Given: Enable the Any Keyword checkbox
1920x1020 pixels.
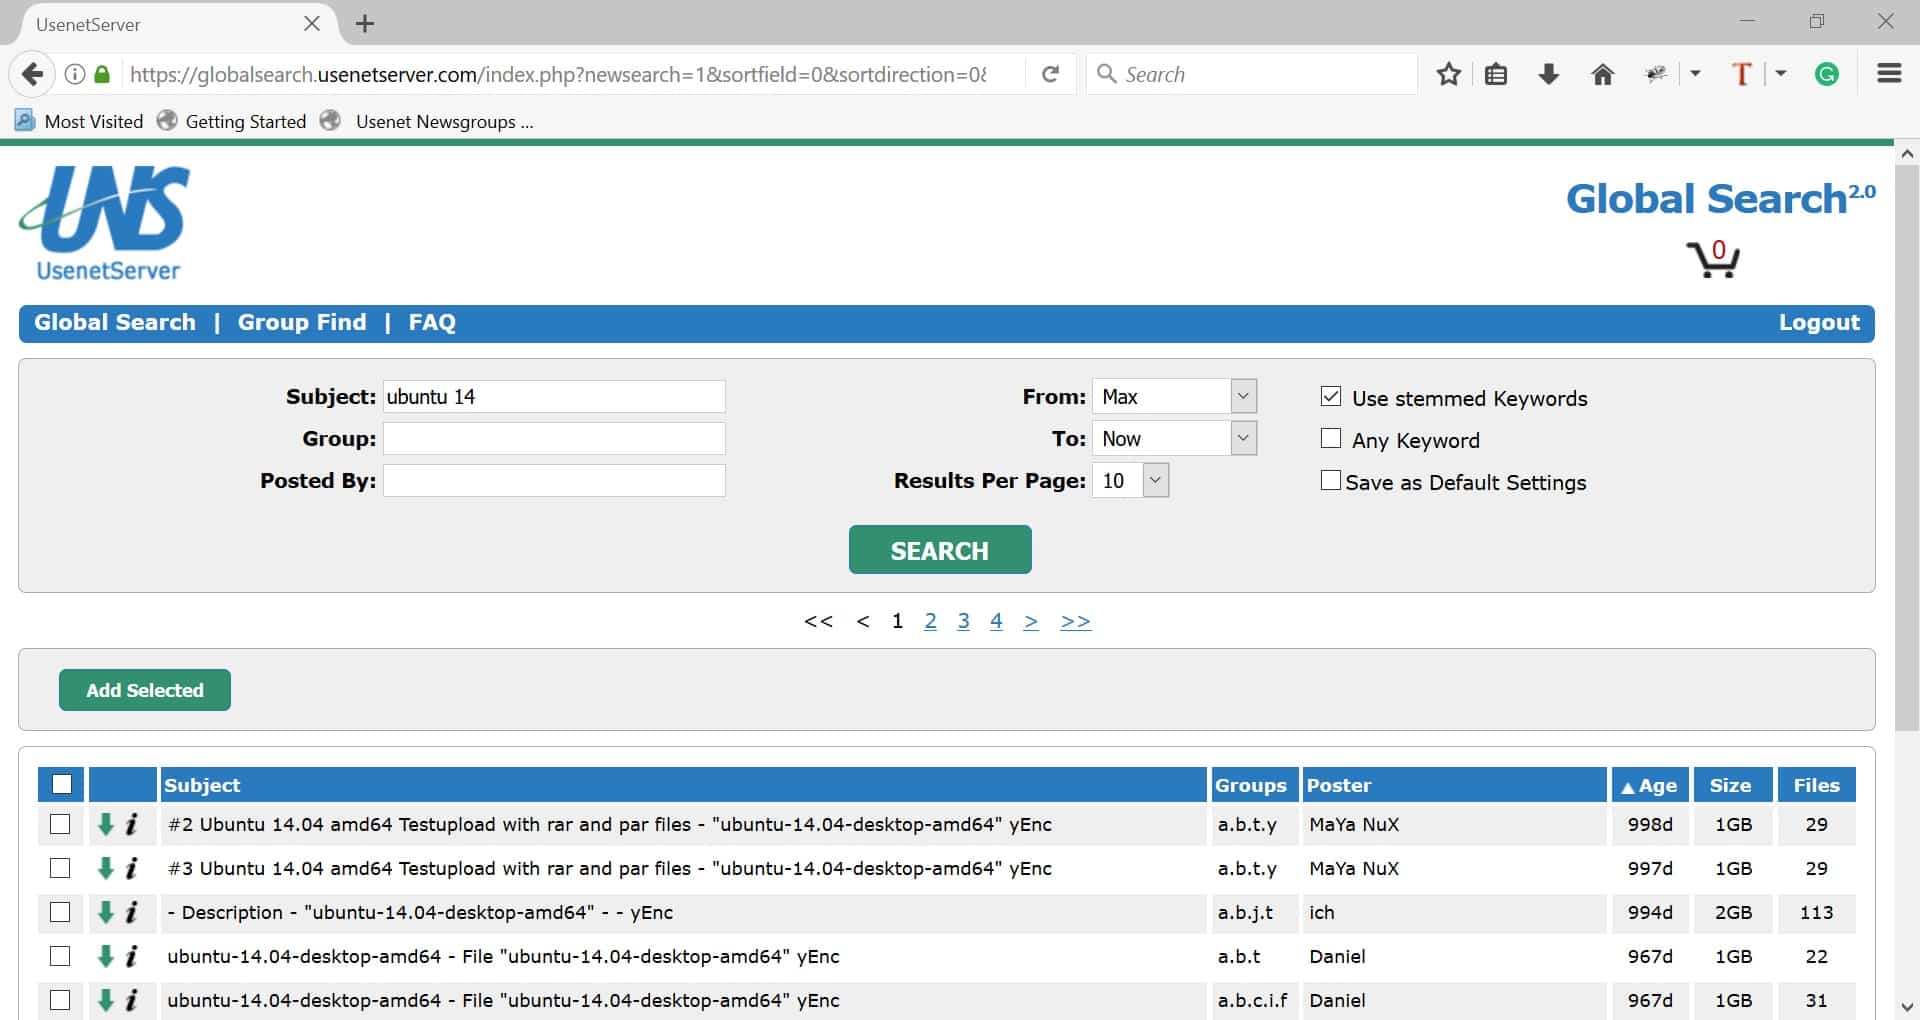Looking at the screenshot, I should coord(1330,439).
